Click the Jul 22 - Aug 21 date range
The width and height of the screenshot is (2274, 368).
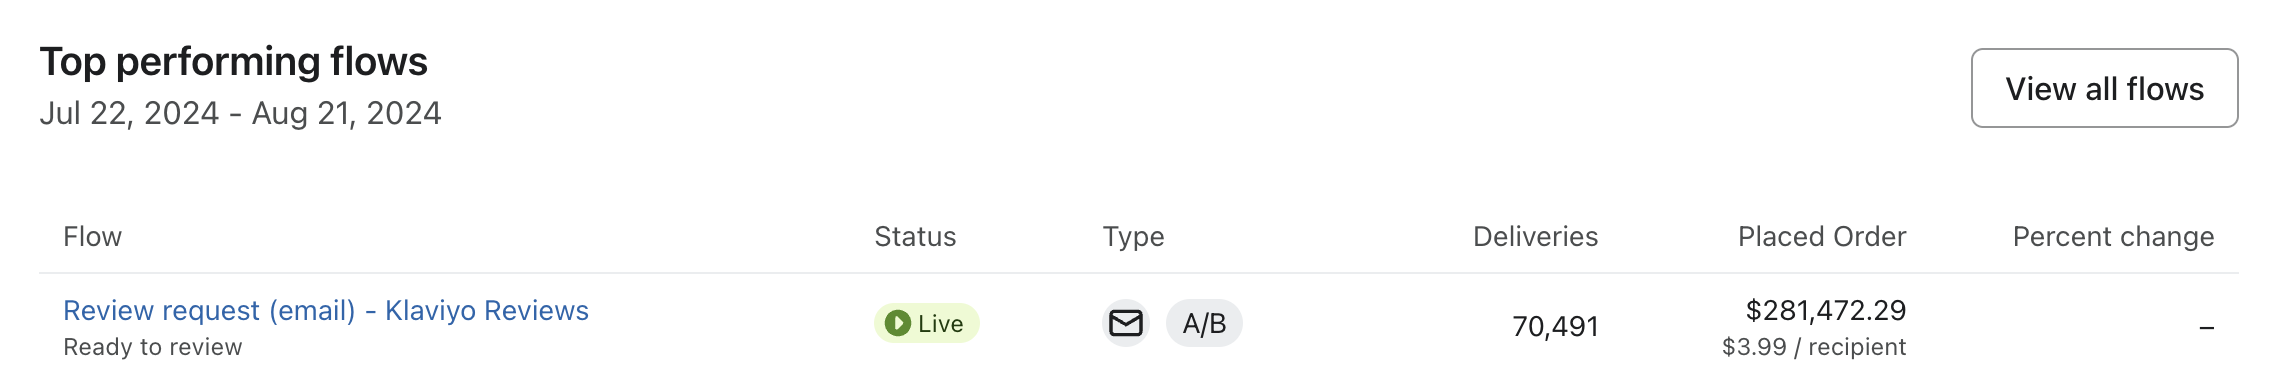click(x=240, y=113)
